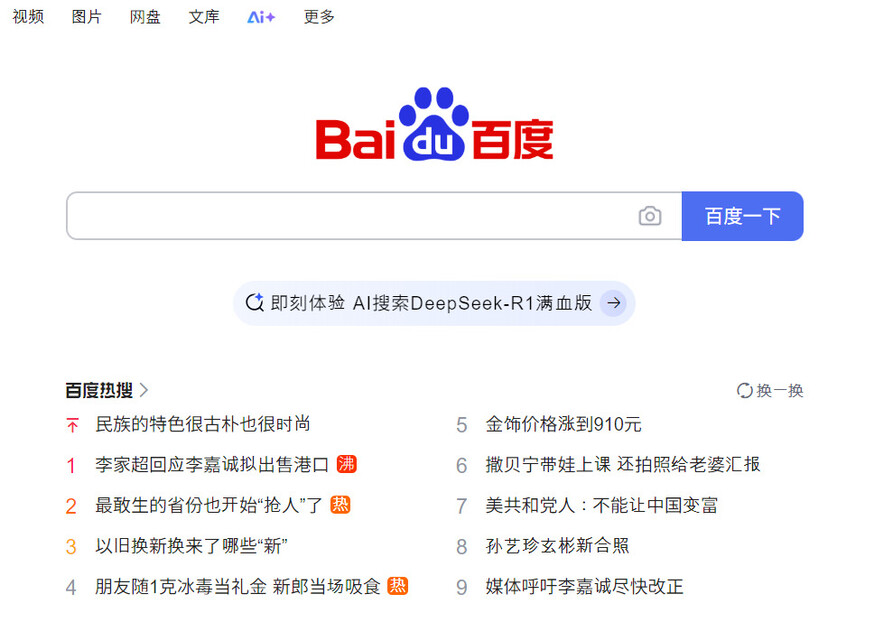Open 孙艺珍玄彬新合照 headline

point(557,546)
